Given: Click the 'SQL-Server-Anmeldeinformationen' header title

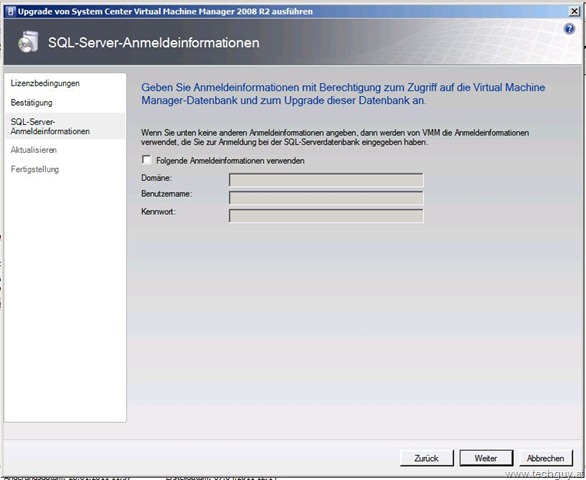Looking at the screenshot, I should (154, 43).
